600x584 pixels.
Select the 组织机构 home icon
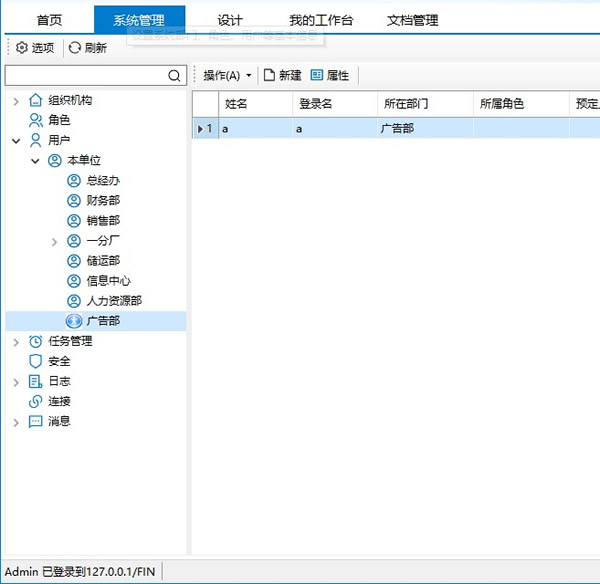36,100
